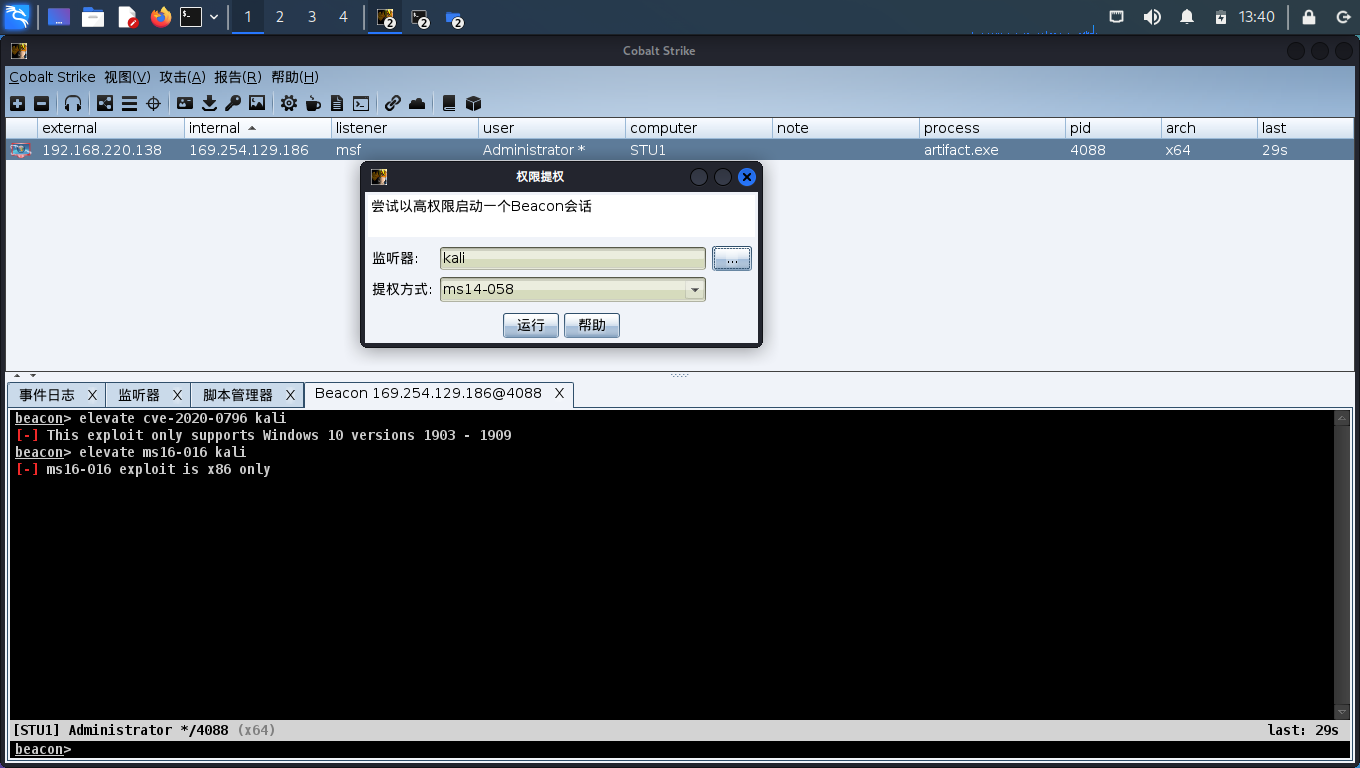This screenshot has width=1360, height=768.
Task: Close the 脚本管理器 tab
Action: [x=290, y=395]
